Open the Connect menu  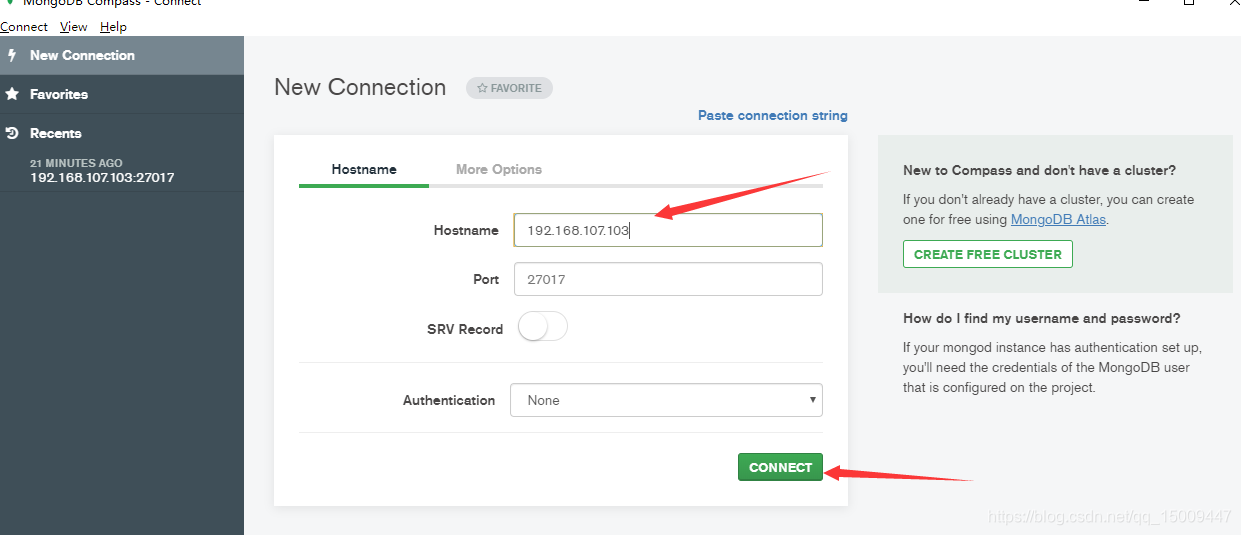[24, 27]
